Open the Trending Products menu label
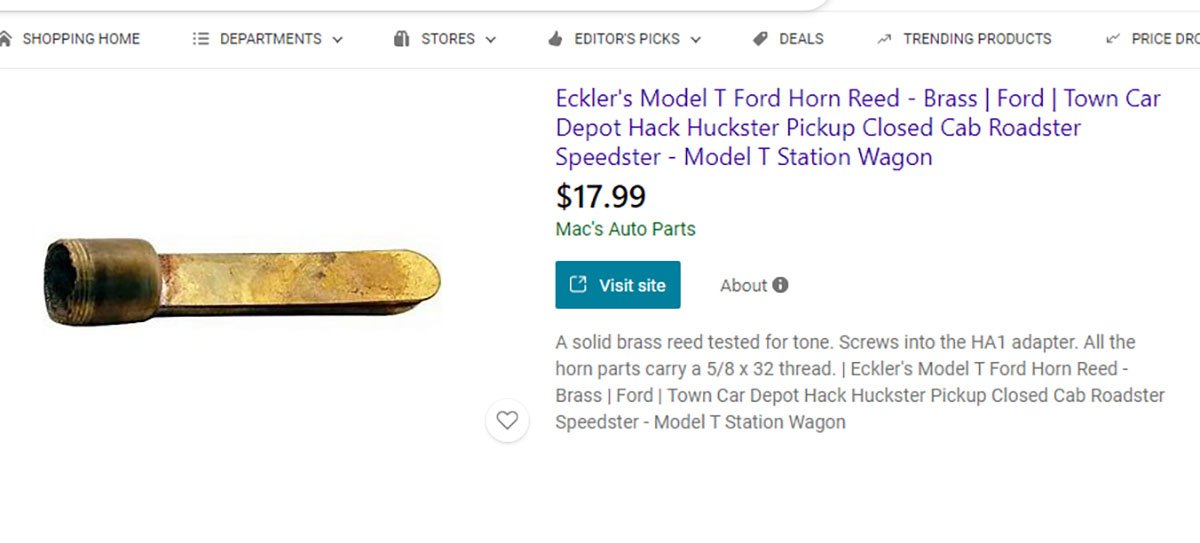This screenshot has height=543, width=1200. [x=977, y=39]
